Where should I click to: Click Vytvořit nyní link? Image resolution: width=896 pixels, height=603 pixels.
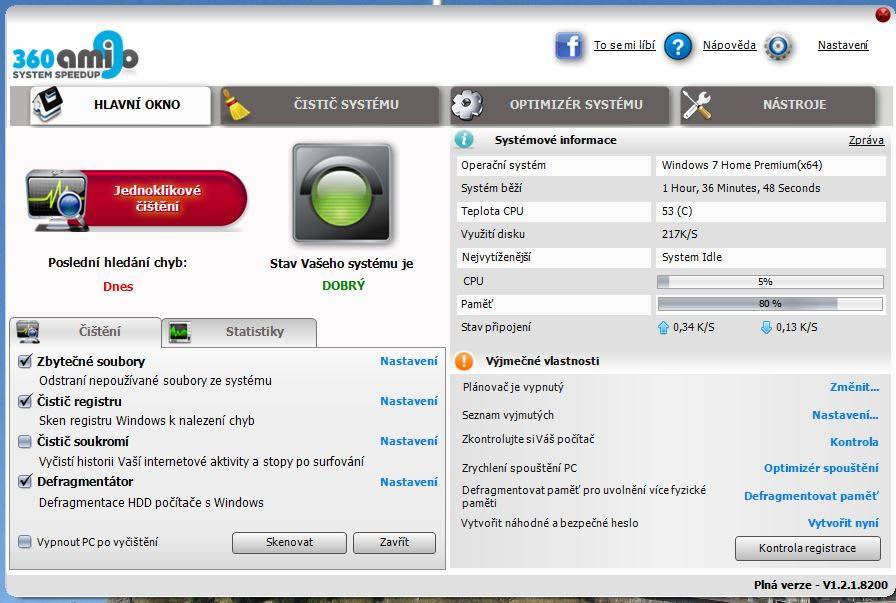click(x=843, y=523)
